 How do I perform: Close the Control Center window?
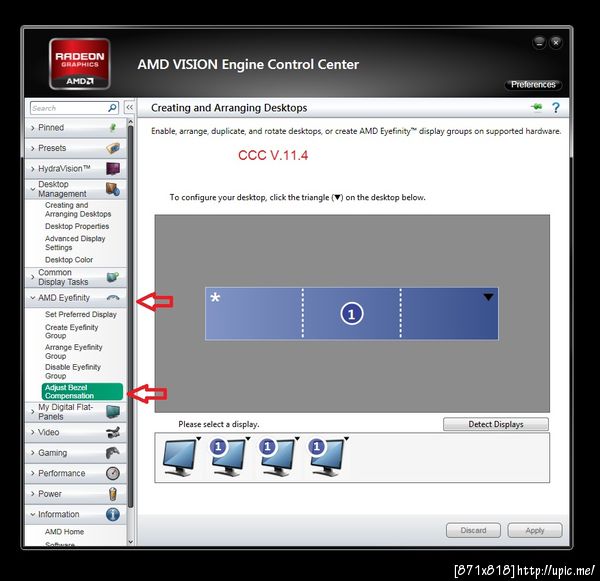556,42
